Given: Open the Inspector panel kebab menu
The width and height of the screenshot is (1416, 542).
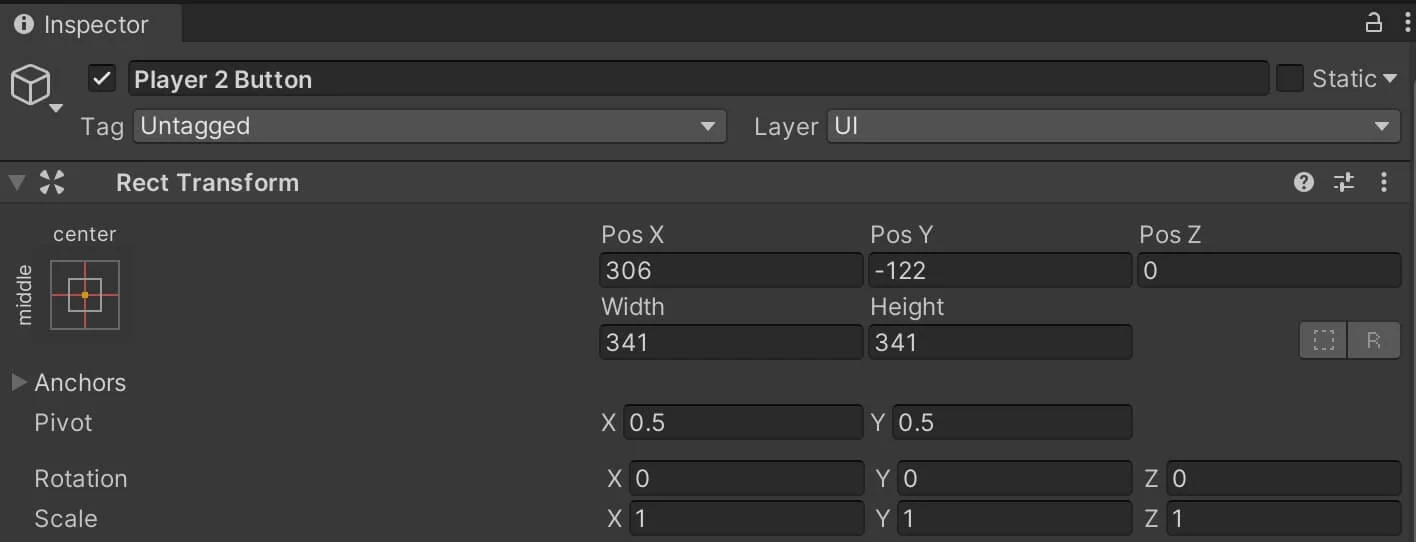Looking at the screenshot, I should tap(1406, 22).
